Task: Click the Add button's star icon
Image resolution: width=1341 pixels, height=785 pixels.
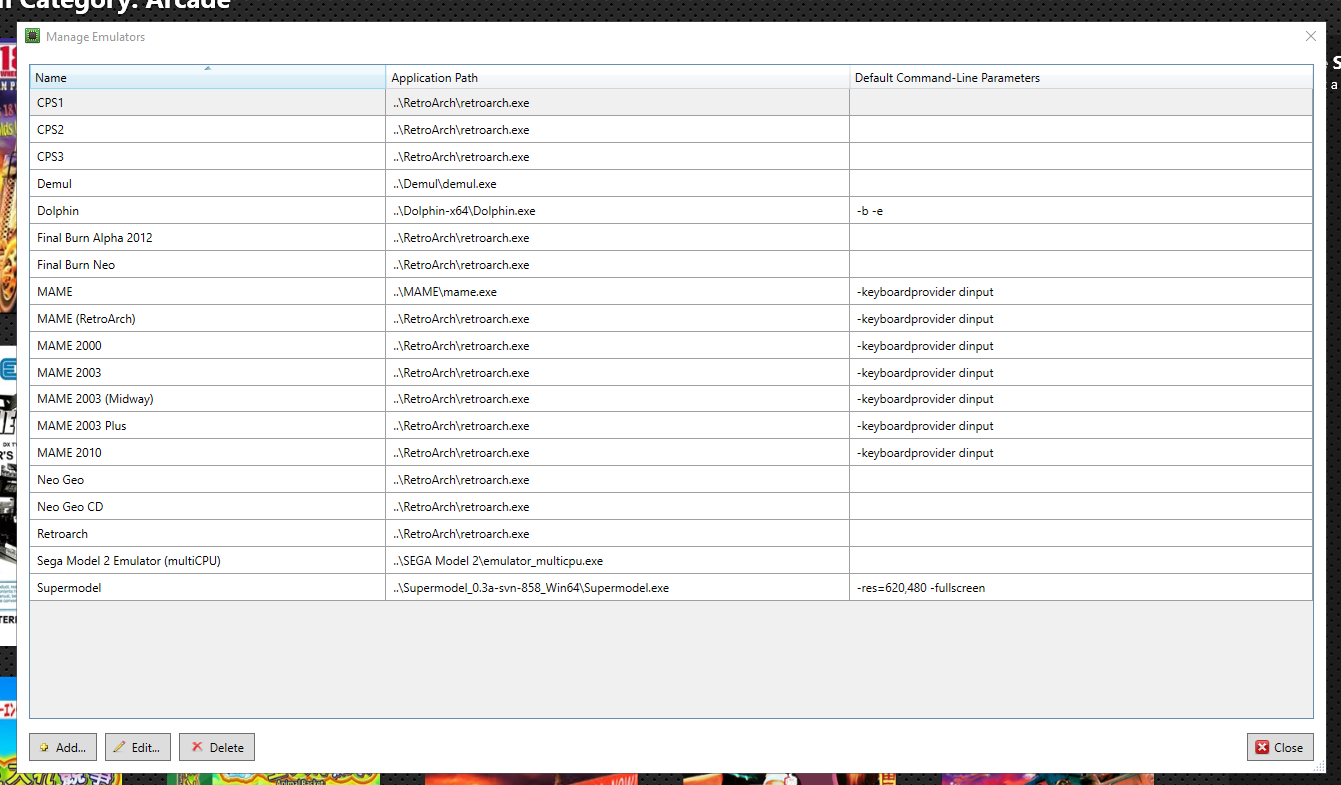Action: [44, 747]
